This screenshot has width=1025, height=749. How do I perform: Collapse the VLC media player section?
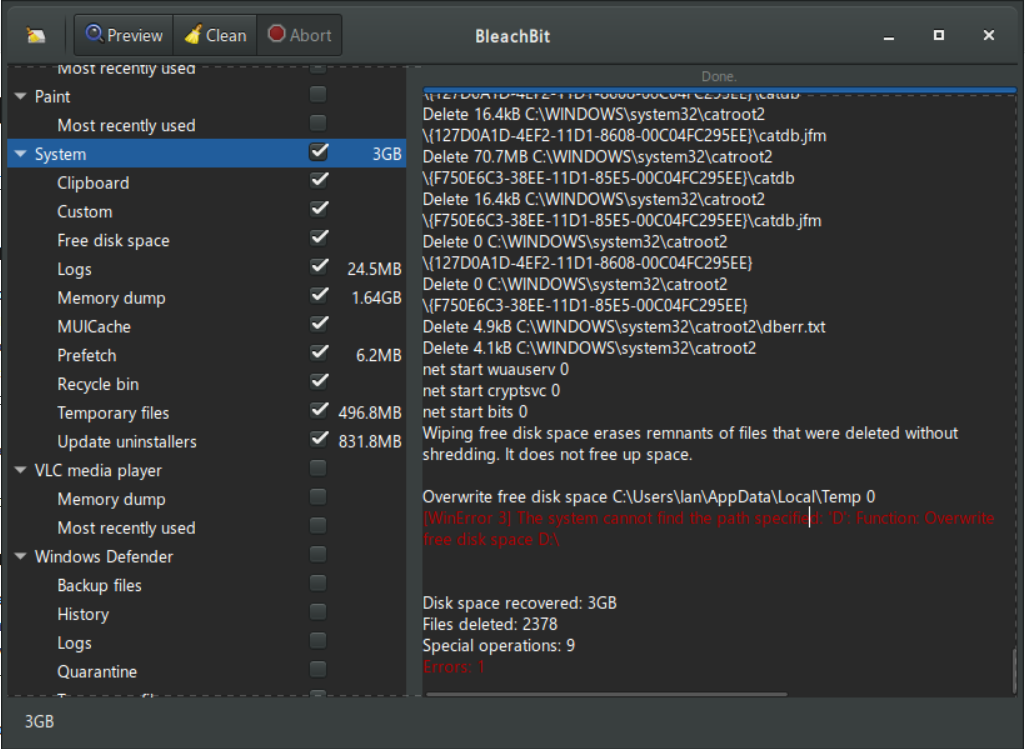point(20,470)
